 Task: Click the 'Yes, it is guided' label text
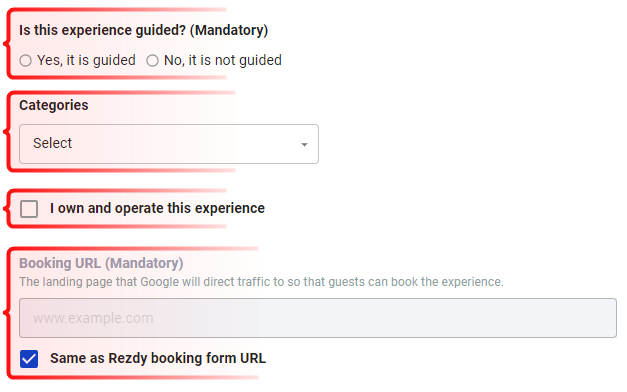(86, 60)
